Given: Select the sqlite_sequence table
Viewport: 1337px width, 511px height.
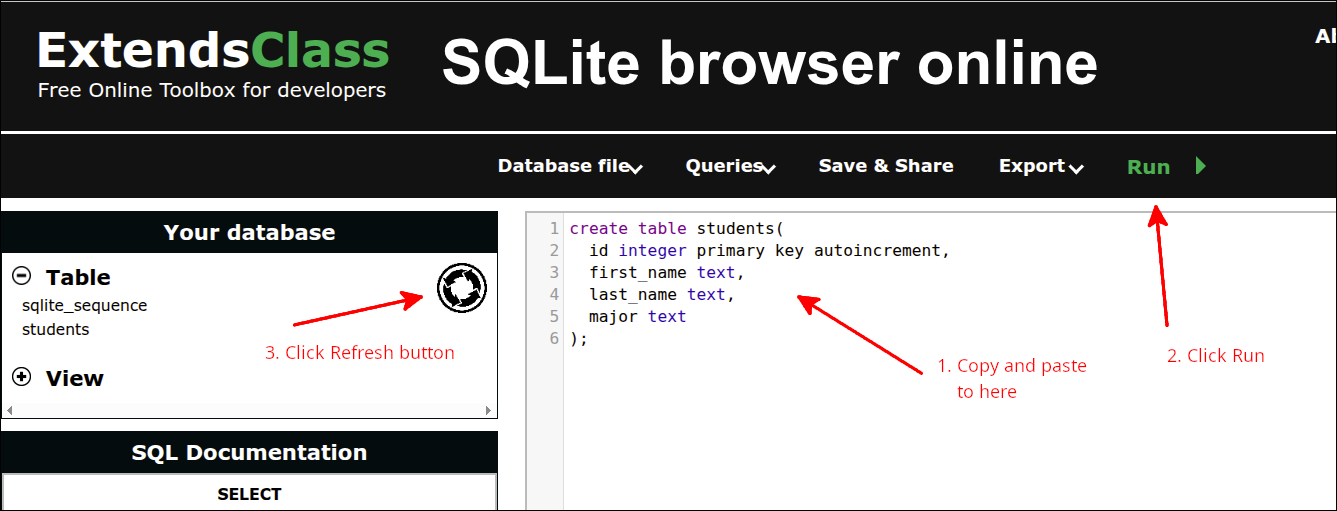Looking at the screenshot, I should tap(84, 306).
